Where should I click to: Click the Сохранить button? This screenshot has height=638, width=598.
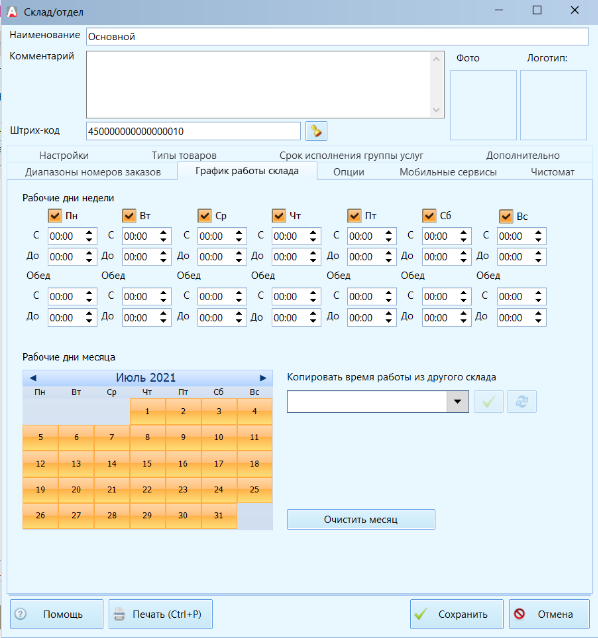point(457,614)
